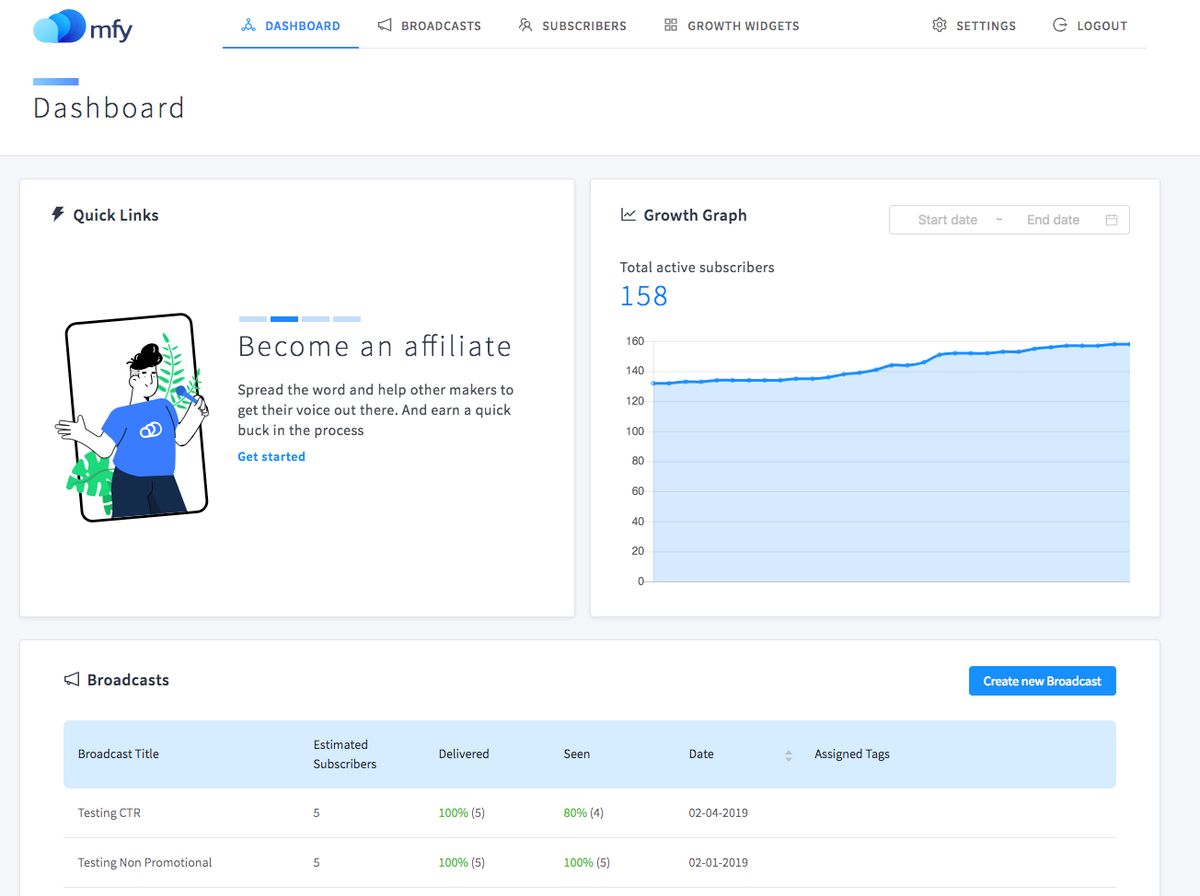1200x896 pixels.
Task: Click the chart icon next to Growth Graph
Action: (x=628, y=214)
